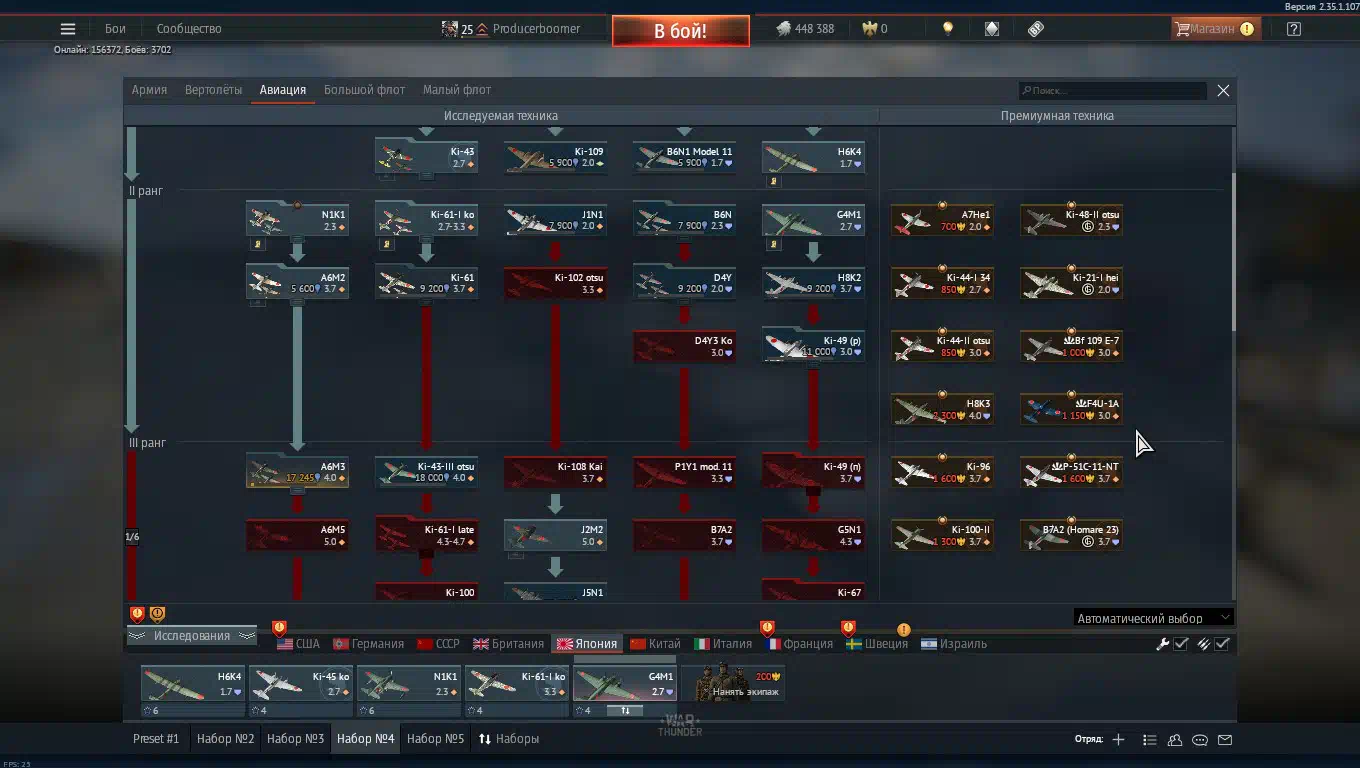Click the first red warning badge above Исследования

pyautogui.click(x=137, y=614)
